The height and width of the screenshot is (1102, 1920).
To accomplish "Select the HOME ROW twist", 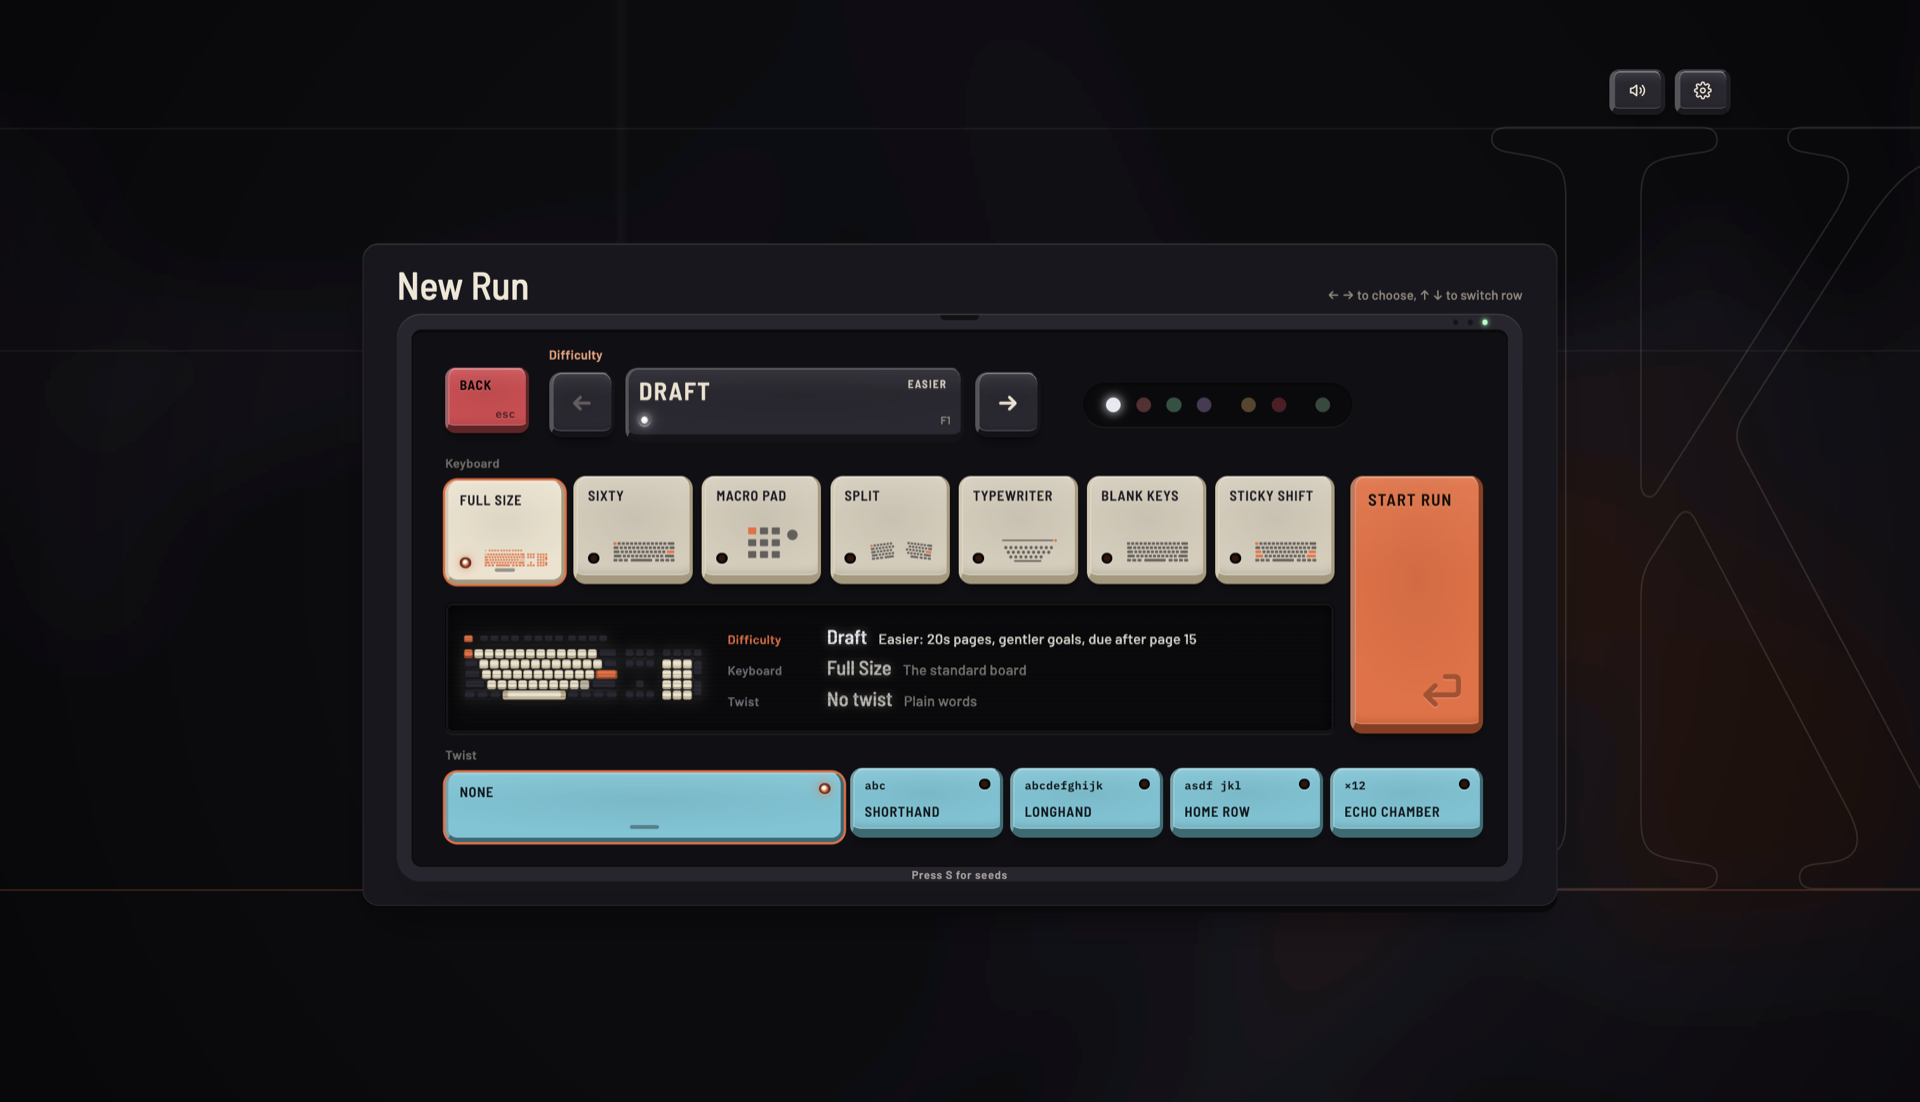I will pyautogui.click(x=1246, y=801).
